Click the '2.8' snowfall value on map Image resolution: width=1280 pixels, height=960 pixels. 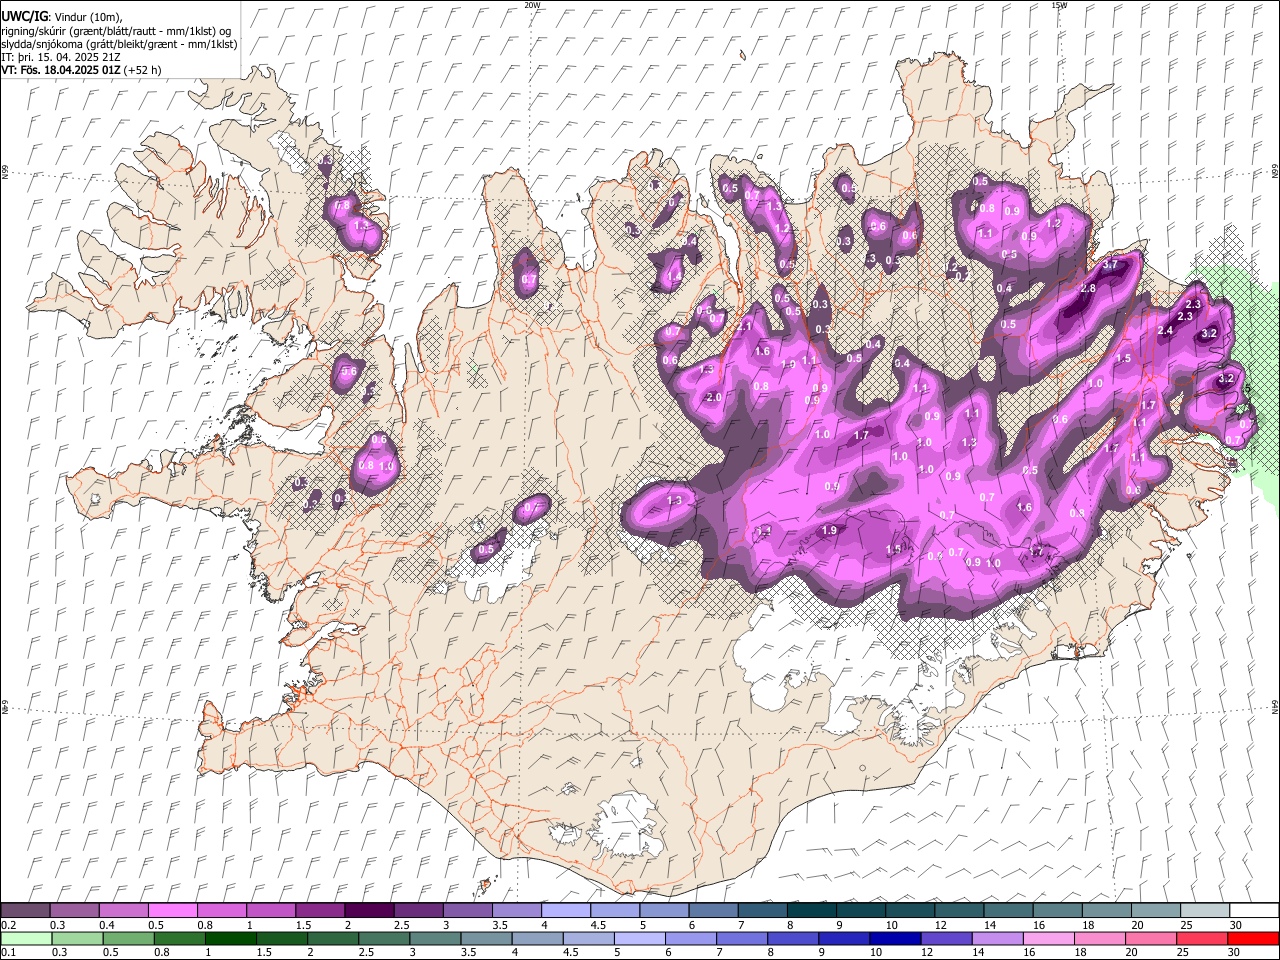pyautogui.click(x=1088, y=288)
